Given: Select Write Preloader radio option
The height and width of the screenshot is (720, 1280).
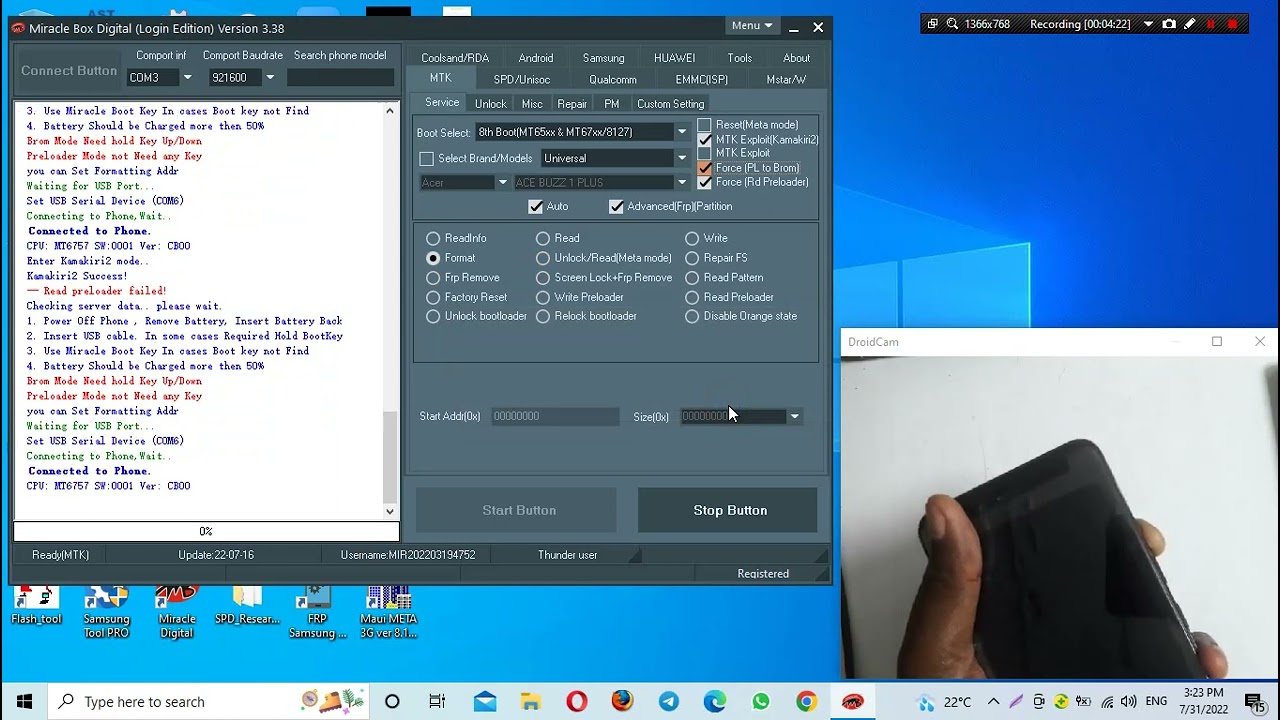Looking at the screenshot, I should tap(543, 297).
